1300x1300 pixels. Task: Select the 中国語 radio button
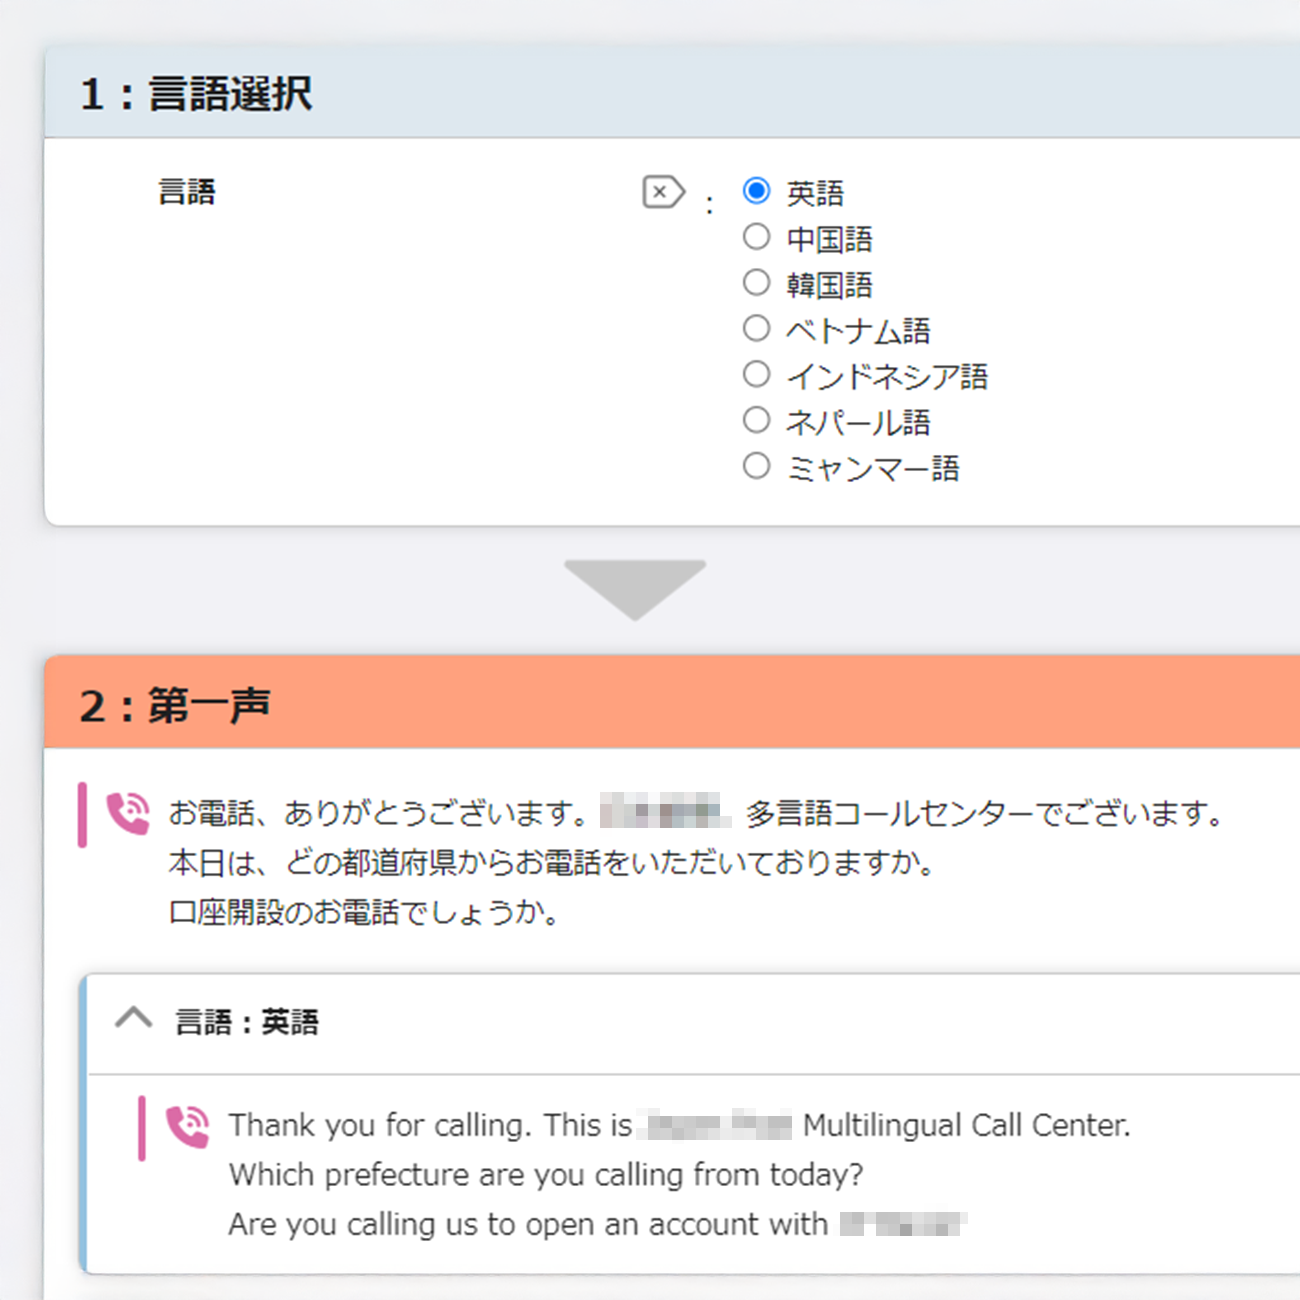(x=757, y=236)
